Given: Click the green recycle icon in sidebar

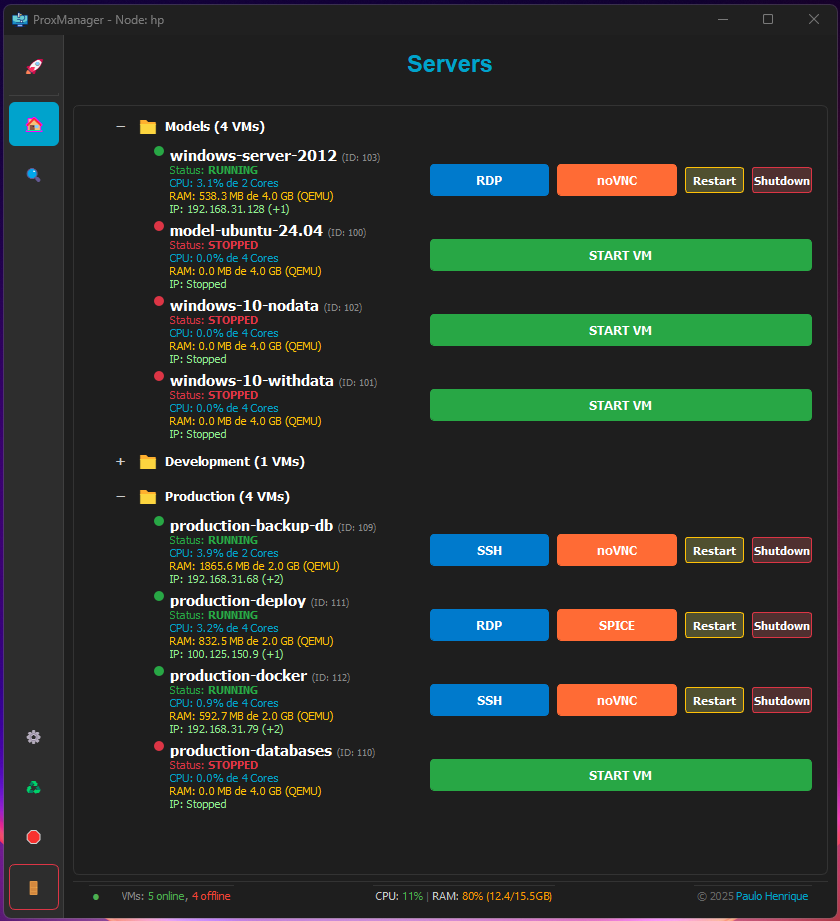Looking at the screenshot, I should (33, 787).
